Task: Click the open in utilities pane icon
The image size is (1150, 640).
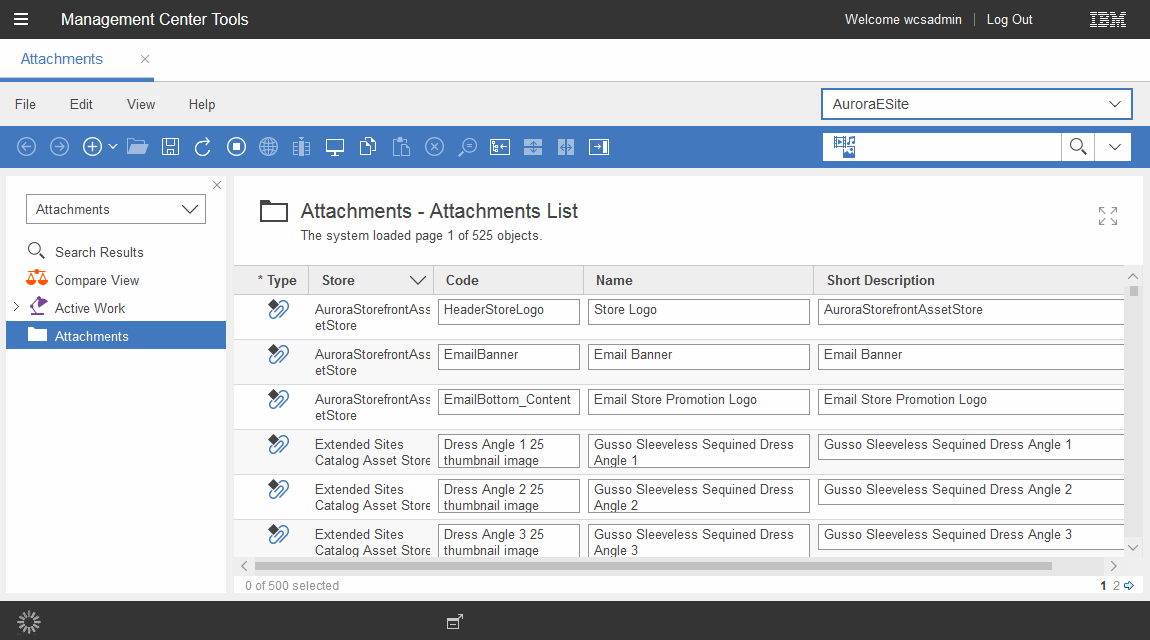Action: (599, 147)
